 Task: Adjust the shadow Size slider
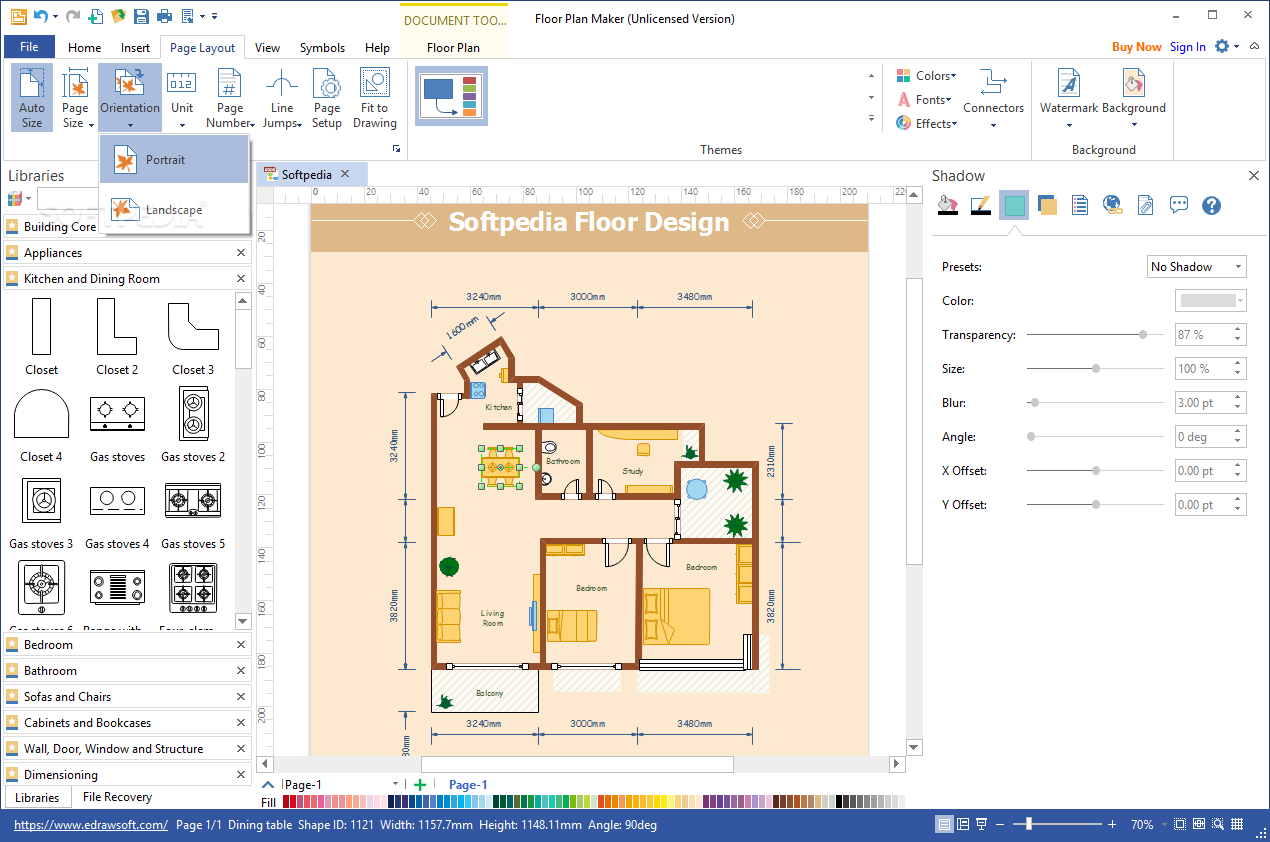click(x=1096, y=369)
